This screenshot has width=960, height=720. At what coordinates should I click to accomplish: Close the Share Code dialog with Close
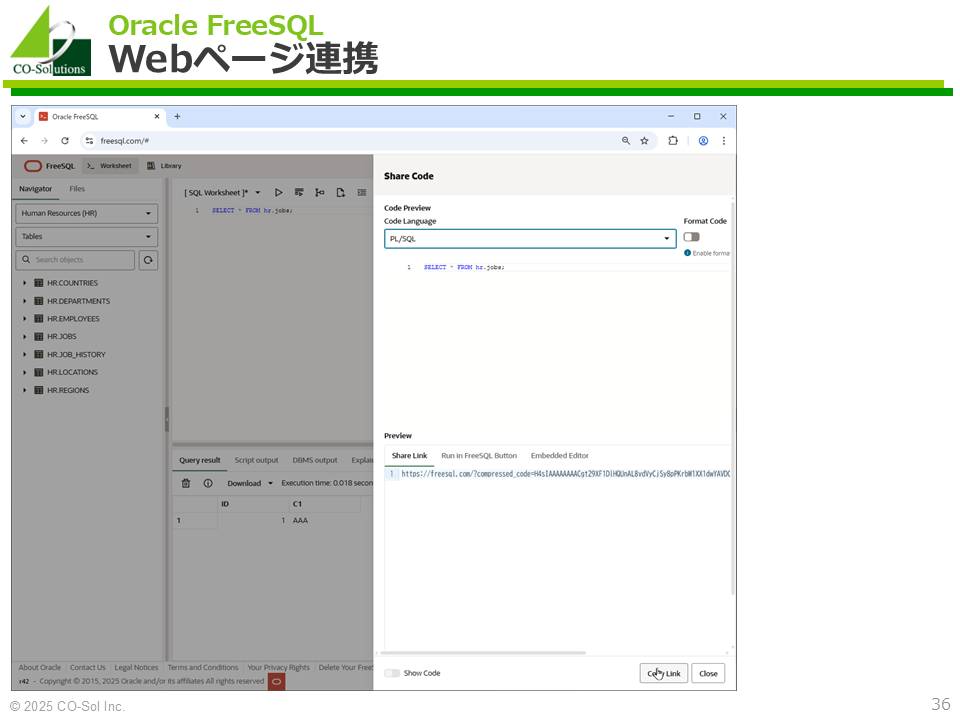coord(708,673)
